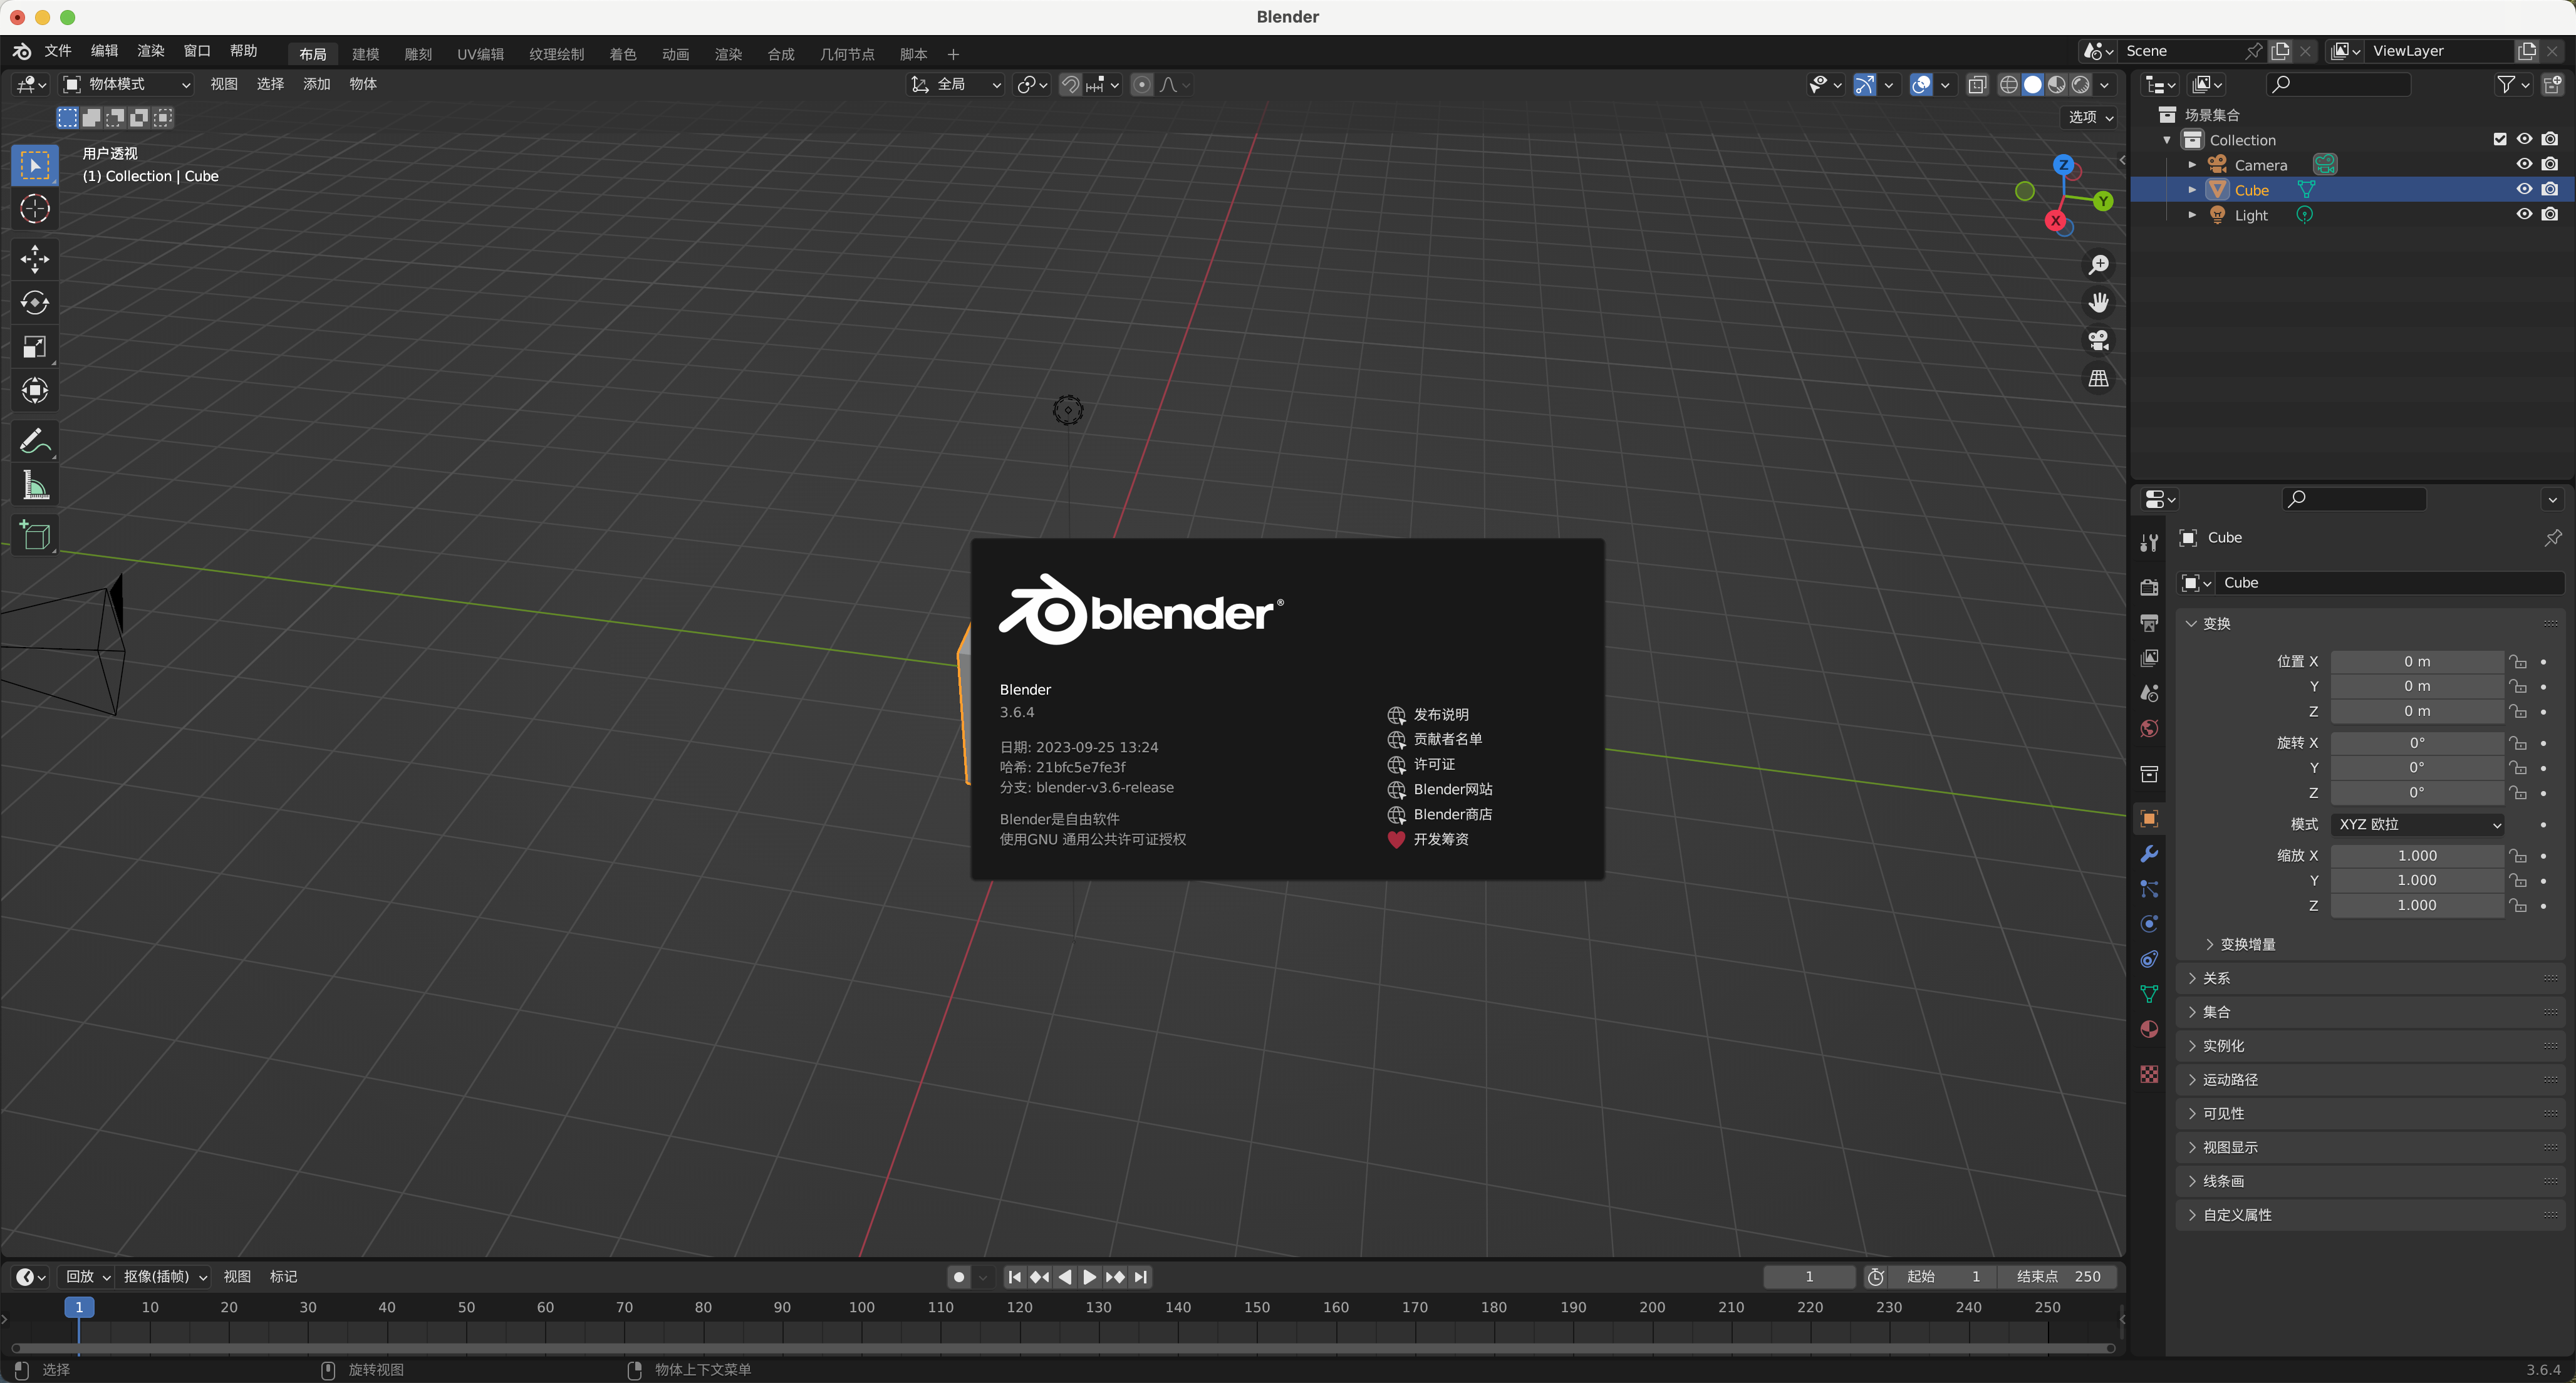The width and height of the screenshot is (2576, 1383).
Task: Click frame 100 on timeline ruler
Action: (862, 1307)
